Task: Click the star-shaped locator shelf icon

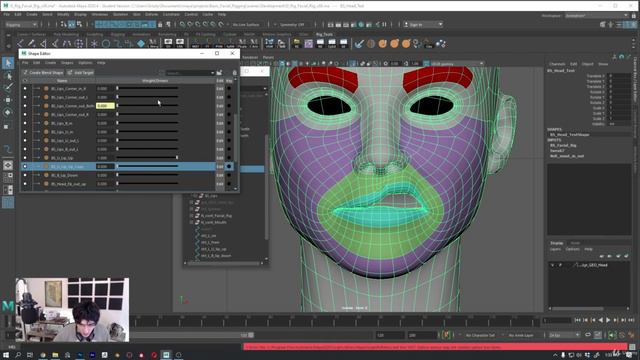Action: 94,43
